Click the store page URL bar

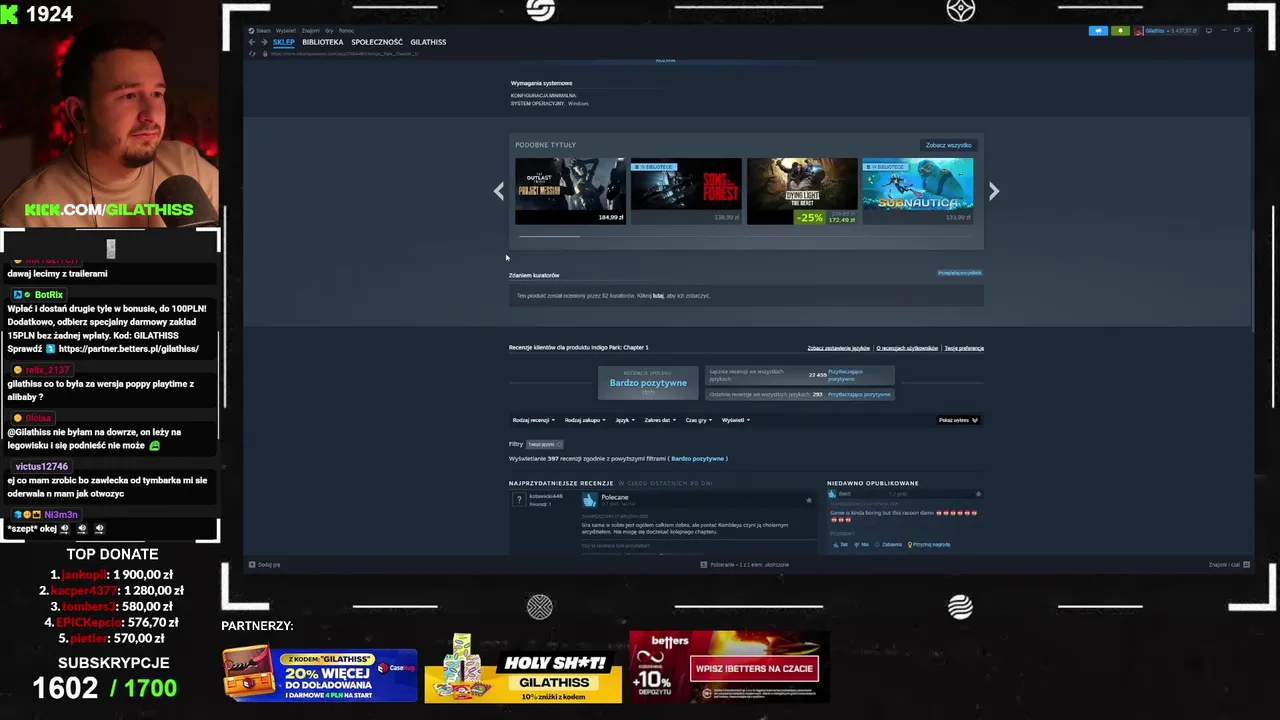[x=345, y=53]
